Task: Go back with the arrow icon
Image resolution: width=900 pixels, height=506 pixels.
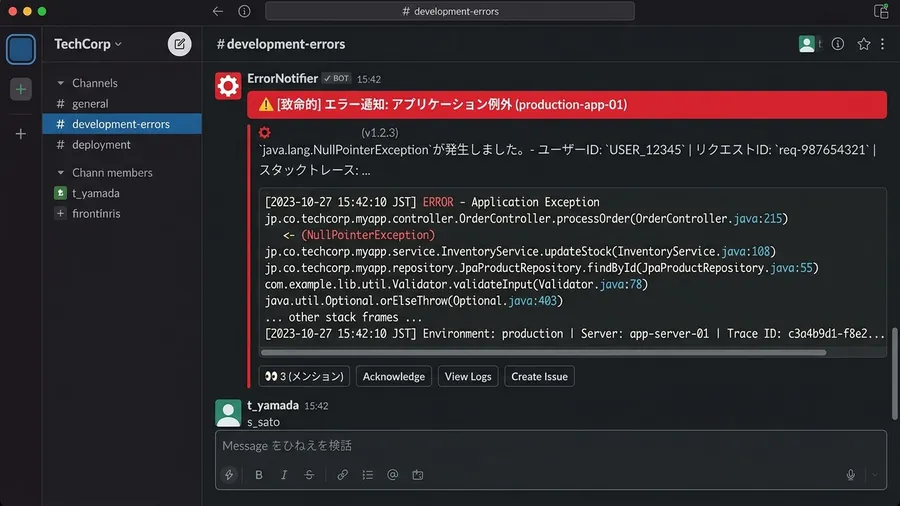Action: click(218, 11)
